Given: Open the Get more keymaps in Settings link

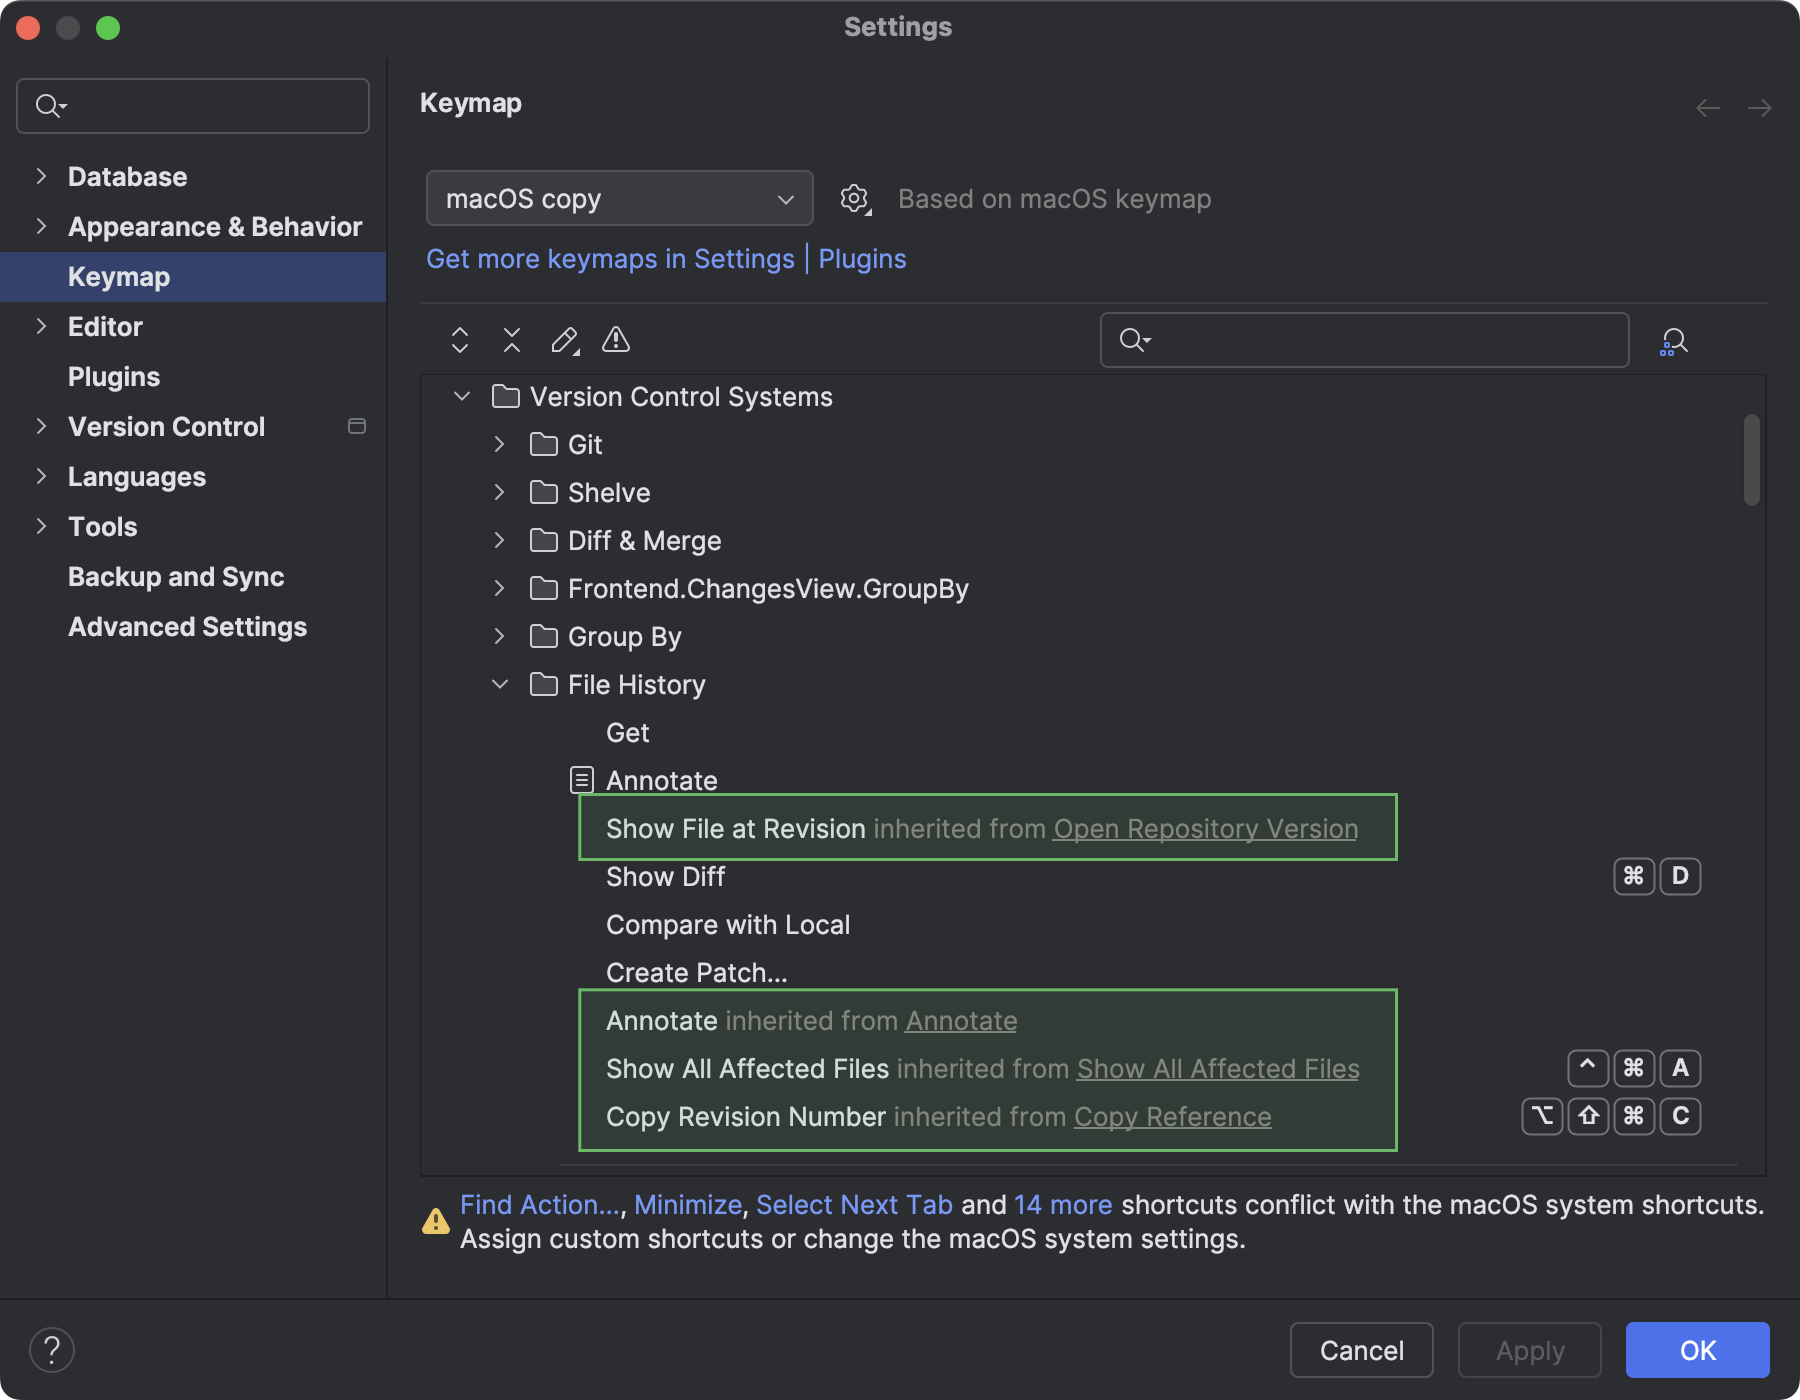Looking at the screenshot, I should click(610, 258).
